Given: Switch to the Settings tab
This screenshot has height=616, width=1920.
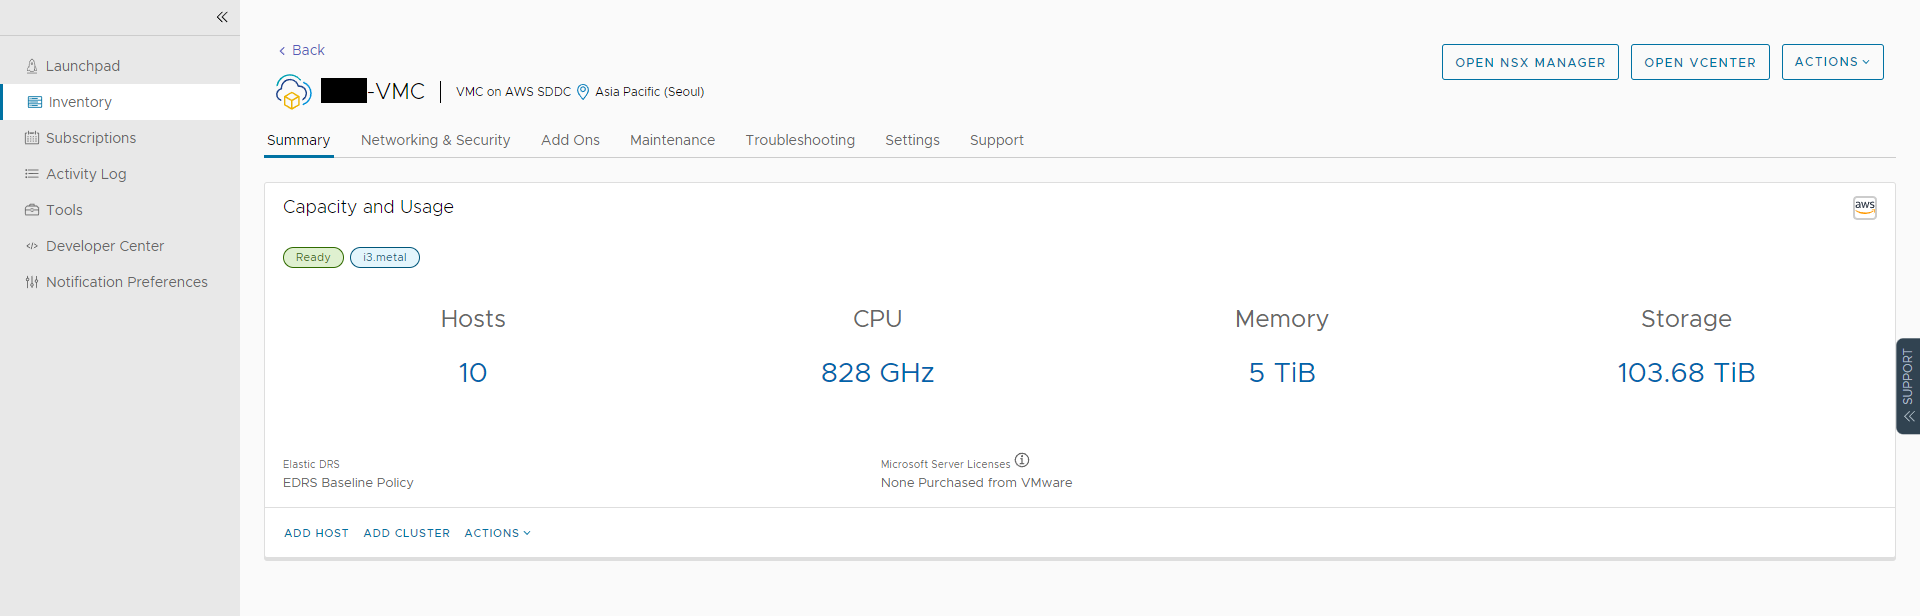Looking at the screenshot, I should pos(912,140).
